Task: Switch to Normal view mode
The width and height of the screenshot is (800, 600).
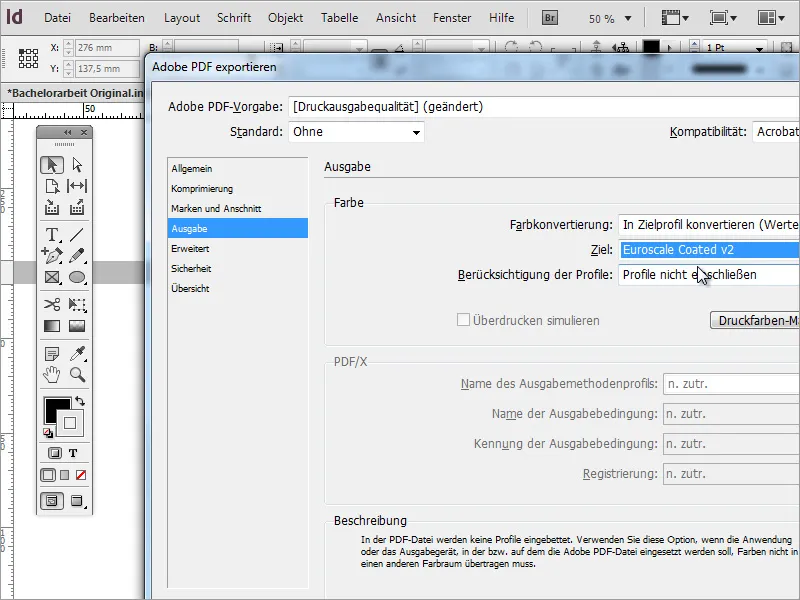Action: pos(52,501)
